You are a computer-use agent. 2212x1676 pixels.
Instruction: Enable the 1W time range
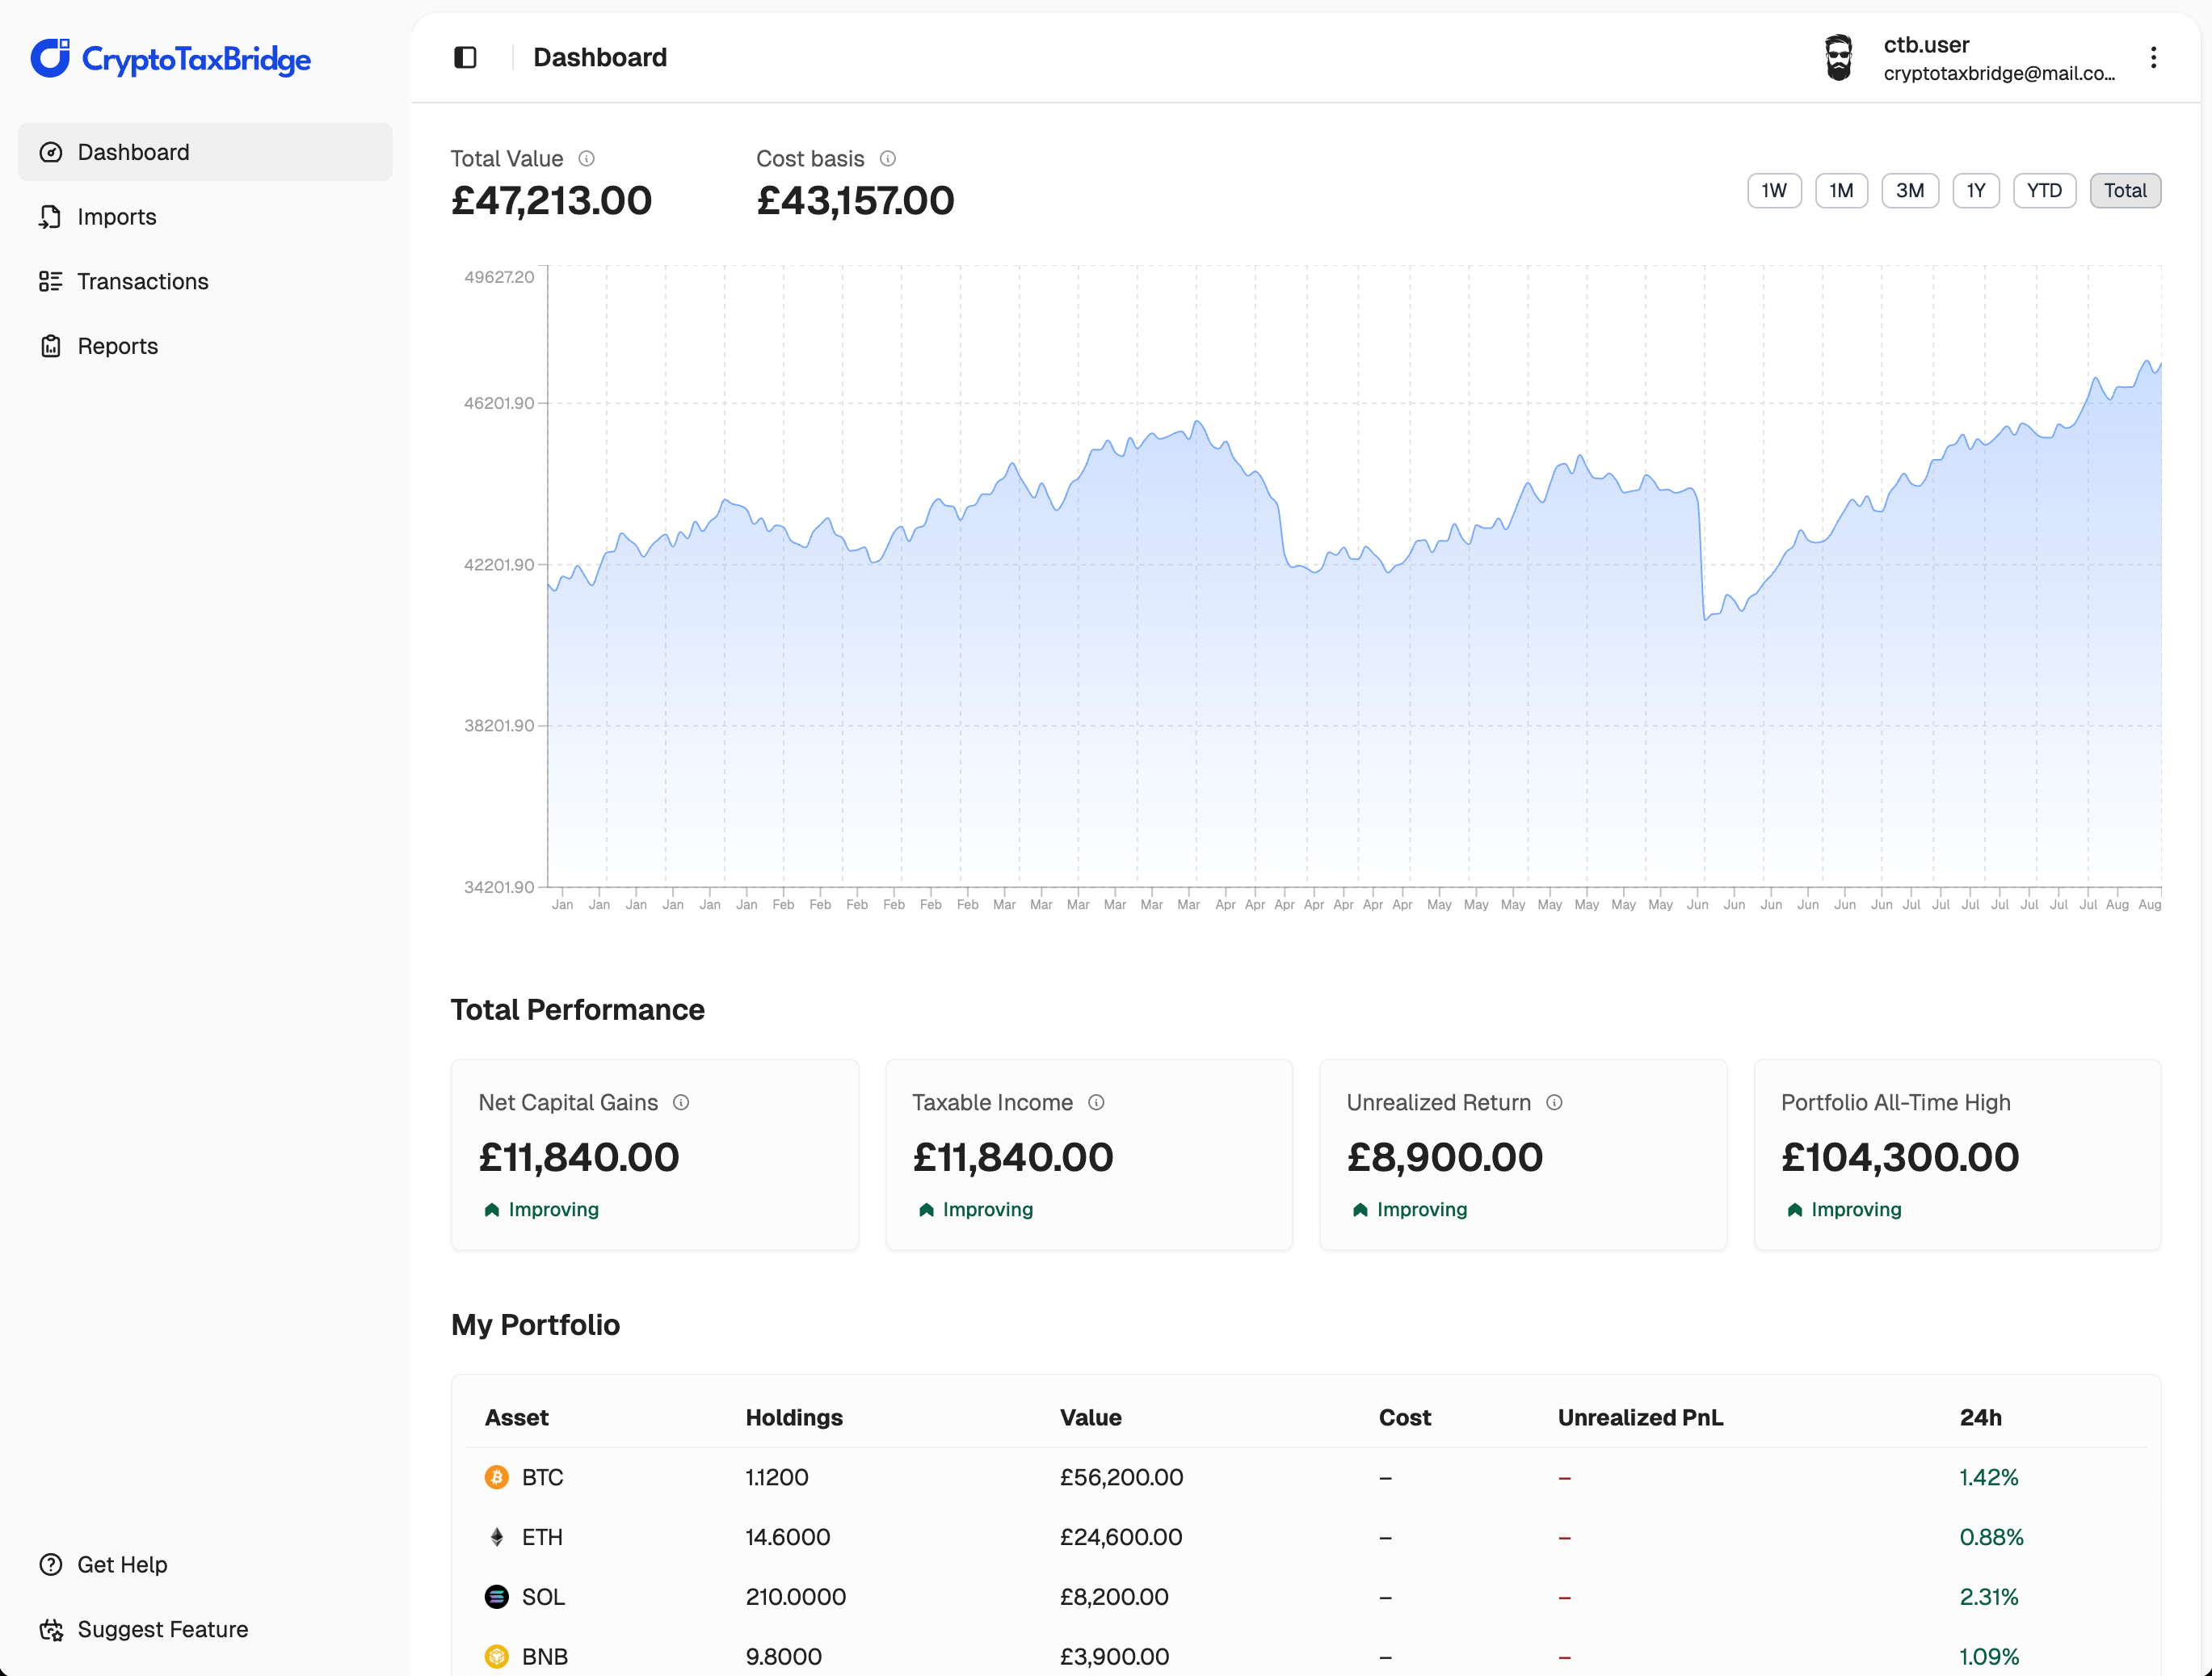pos(1774,190)
